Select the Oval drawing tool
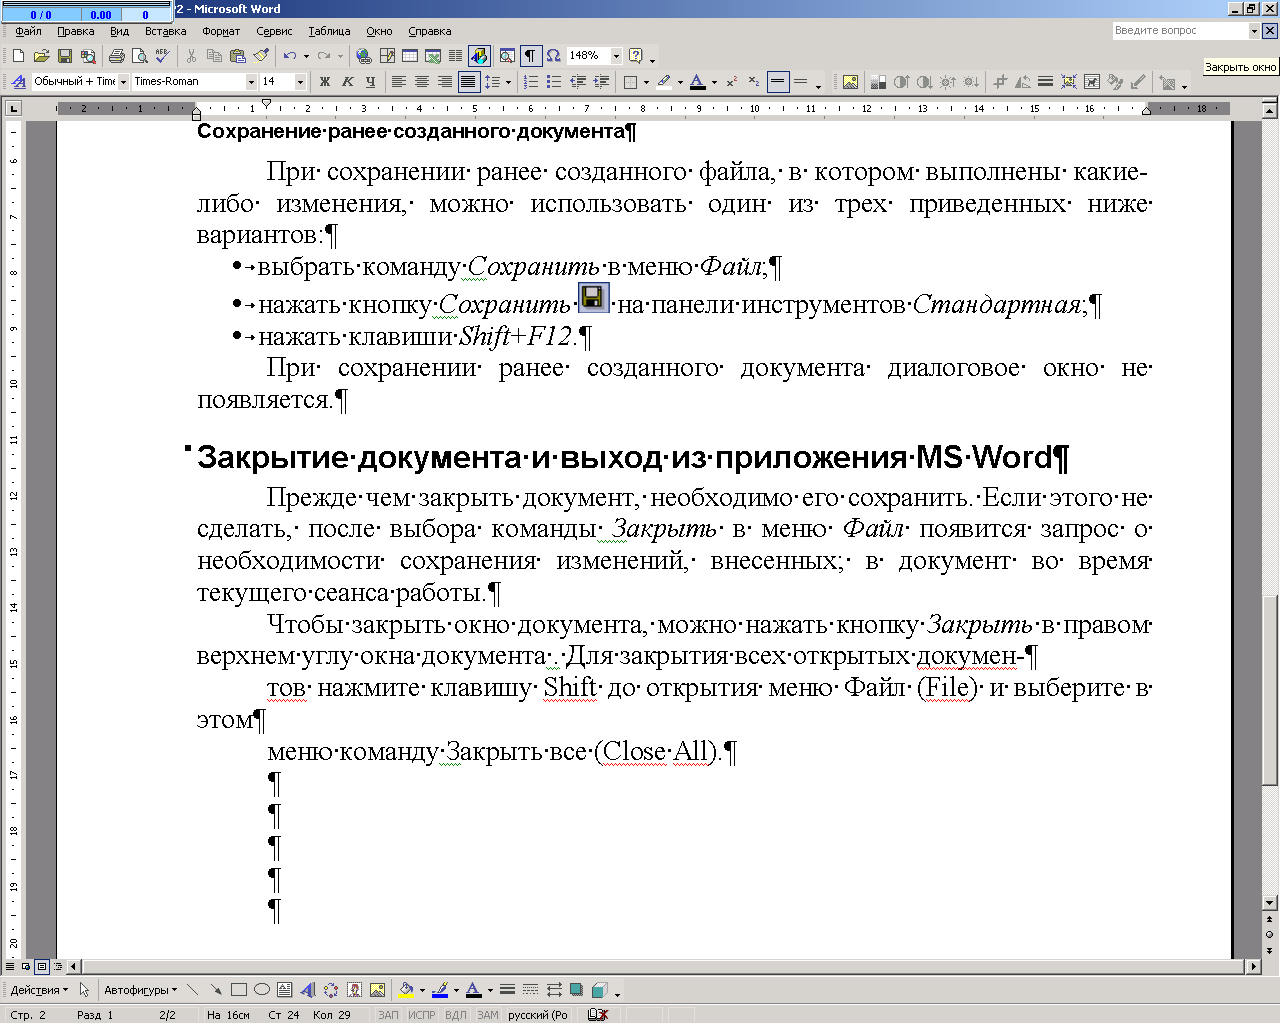The height and width of the screenshot is (1024, 1280). click(261, 990)
